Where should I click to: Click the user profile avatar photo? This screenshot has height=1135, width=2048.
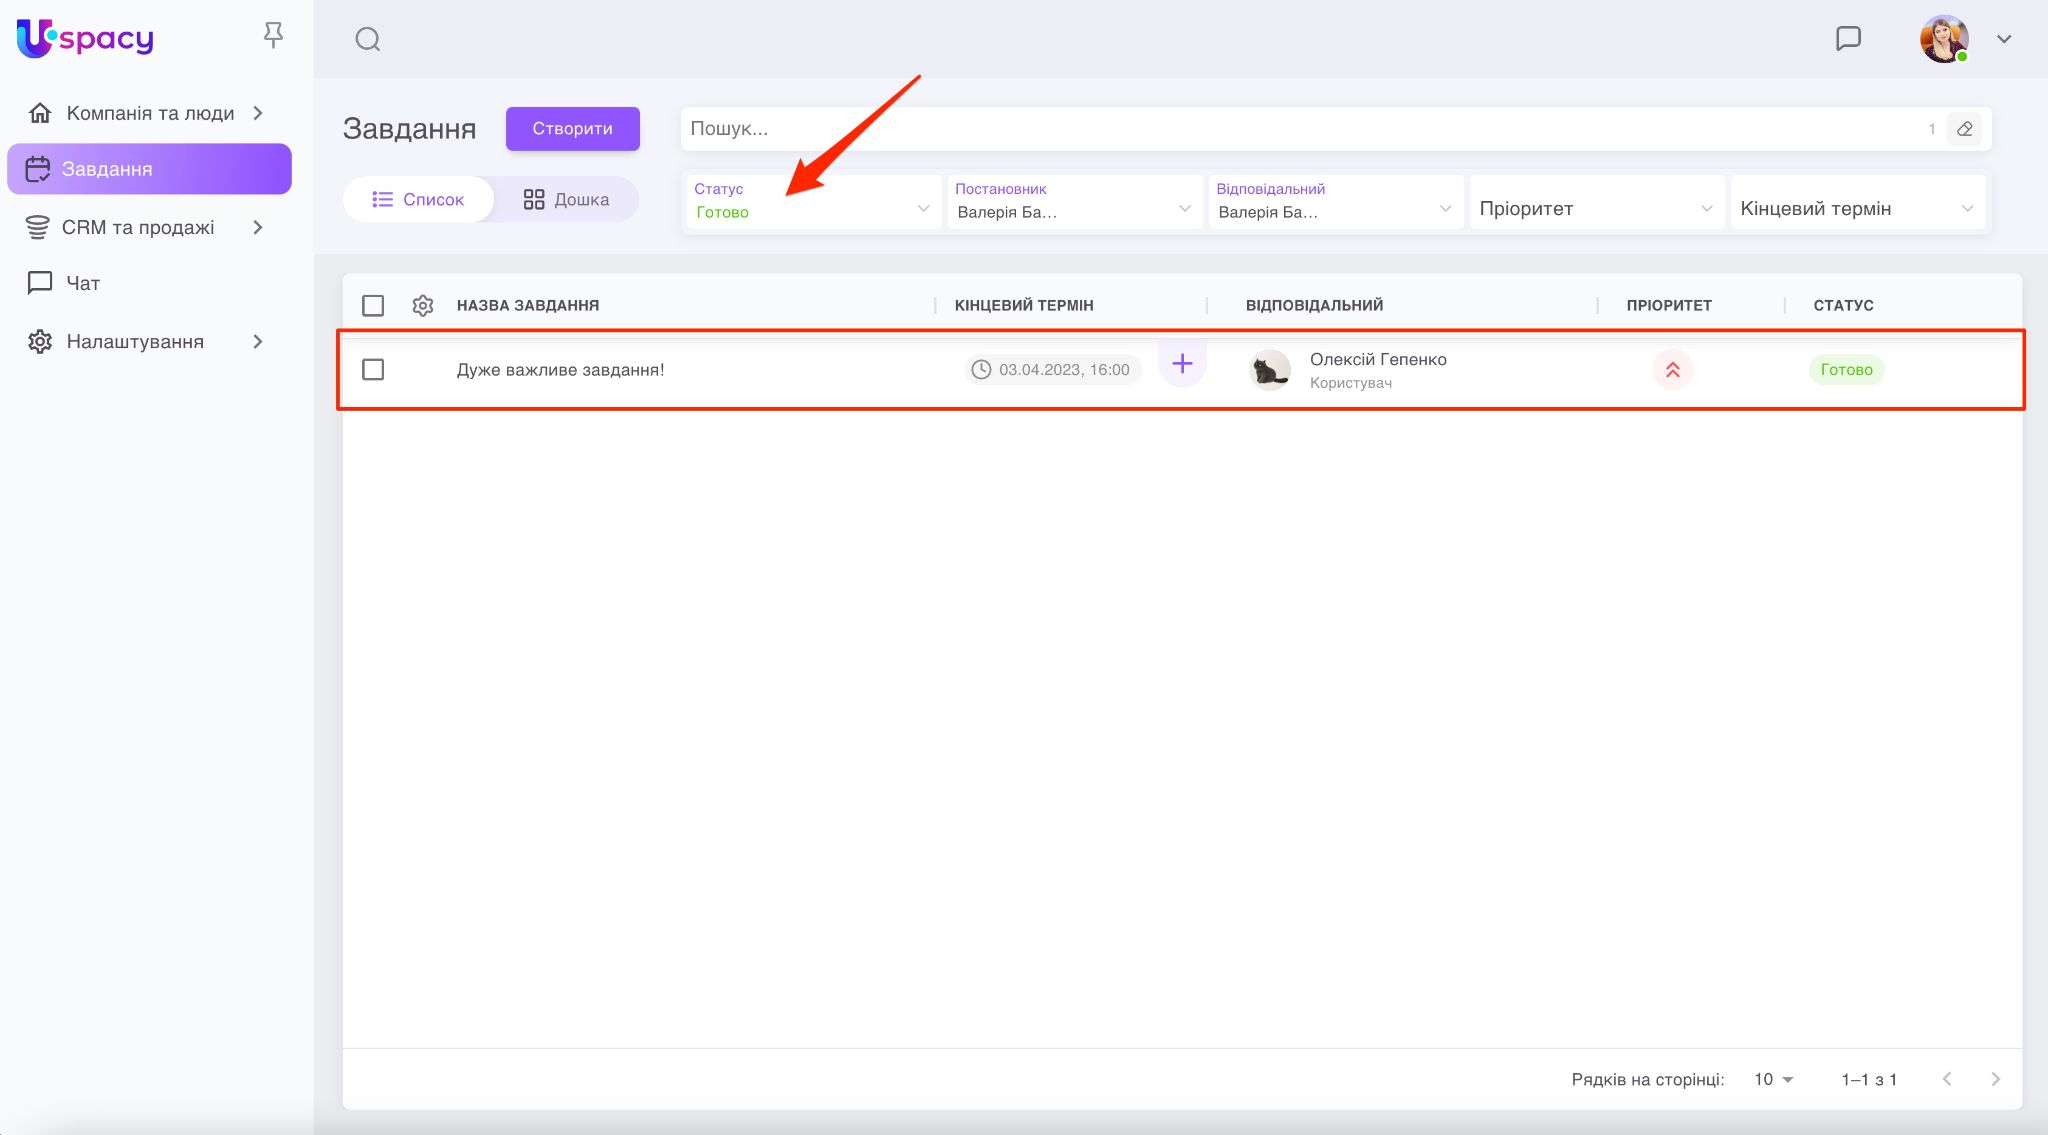[x=1943, y=39]
